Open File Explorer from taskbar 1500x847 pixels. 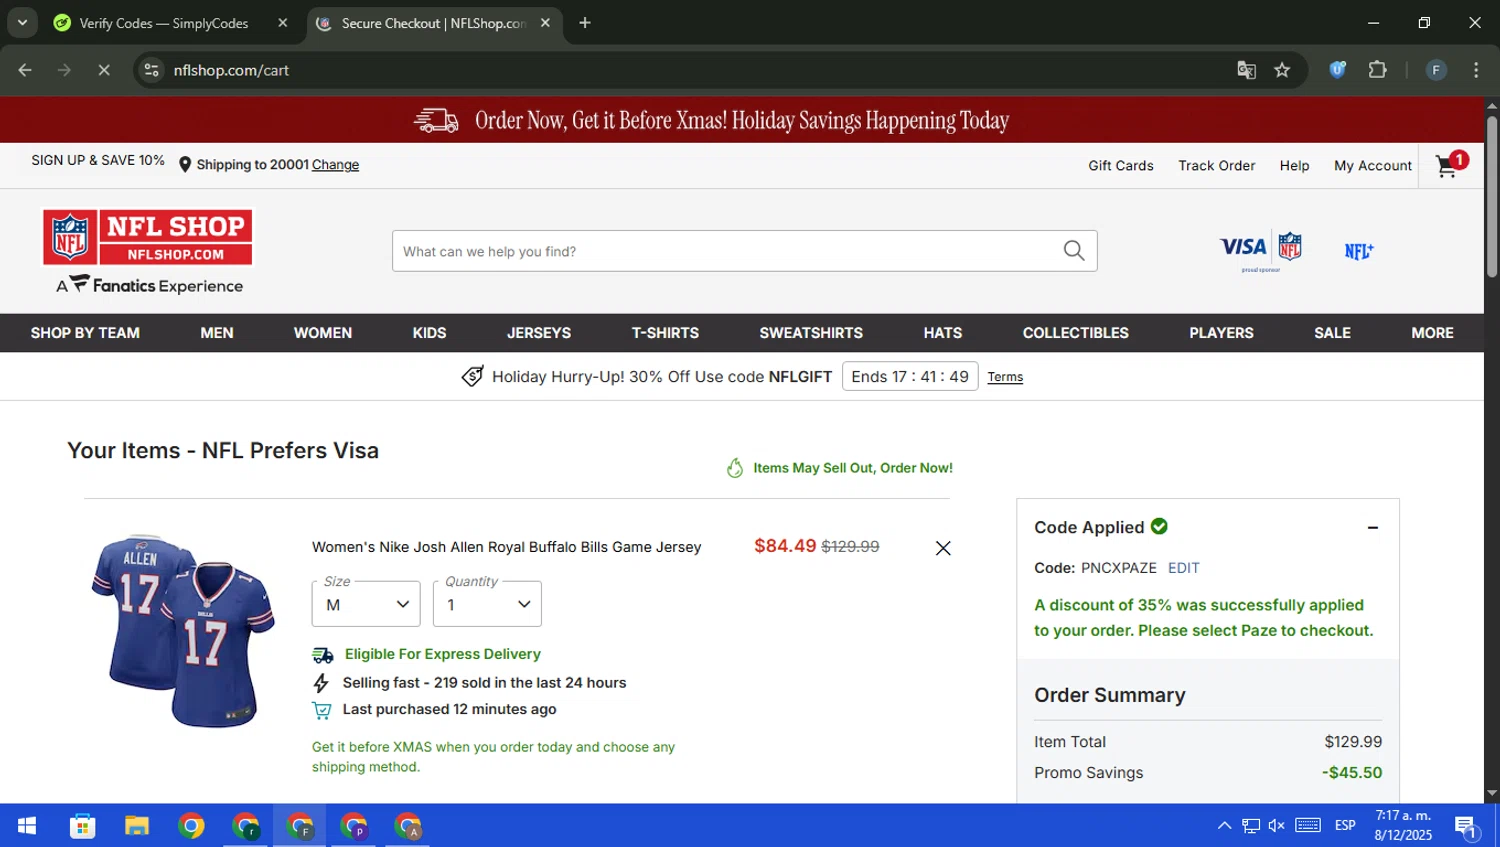point(136,826)
